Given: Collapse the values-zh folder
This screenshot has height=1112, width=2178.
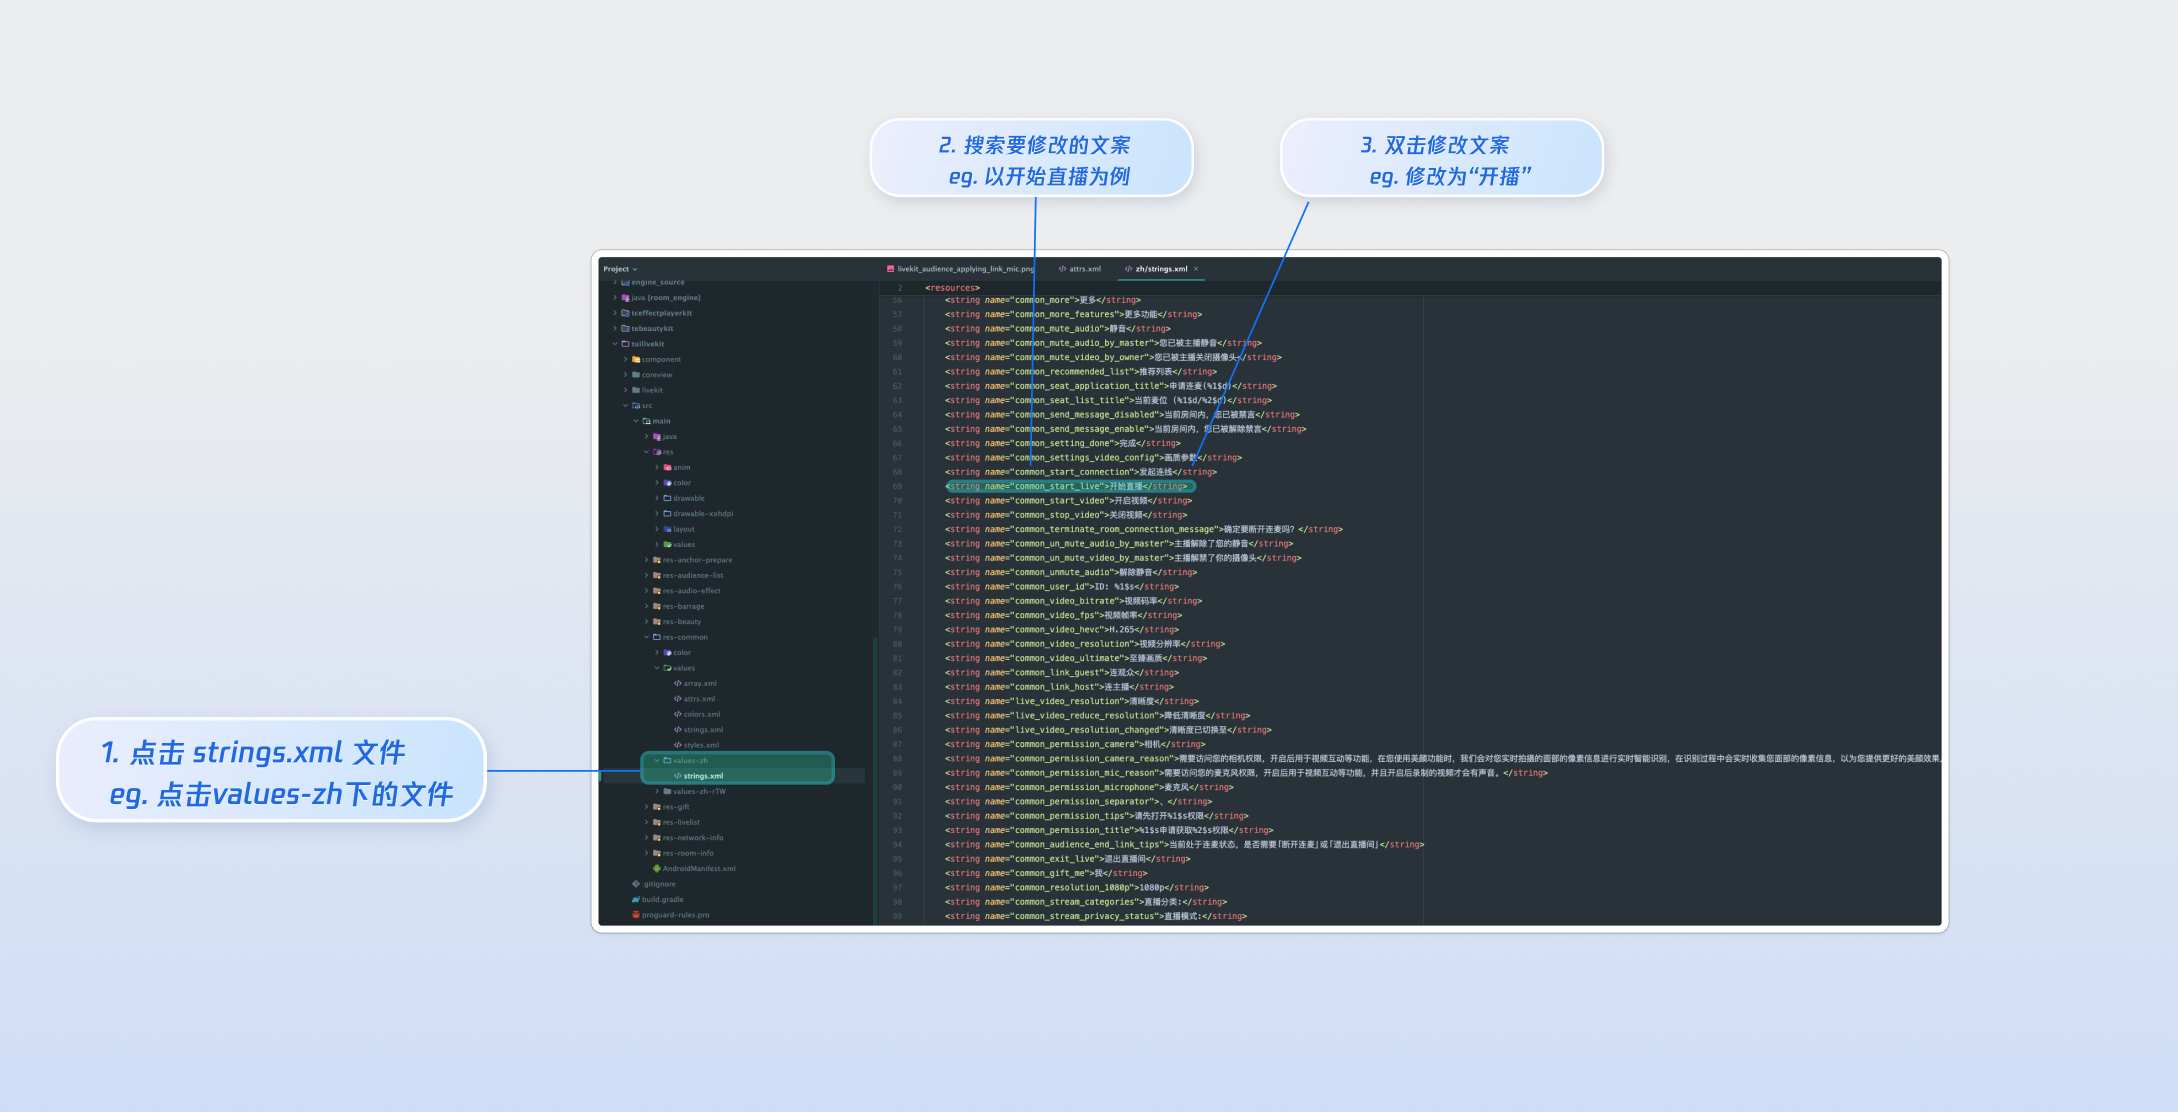Looking at the screenshot, I should click(657, 760).
